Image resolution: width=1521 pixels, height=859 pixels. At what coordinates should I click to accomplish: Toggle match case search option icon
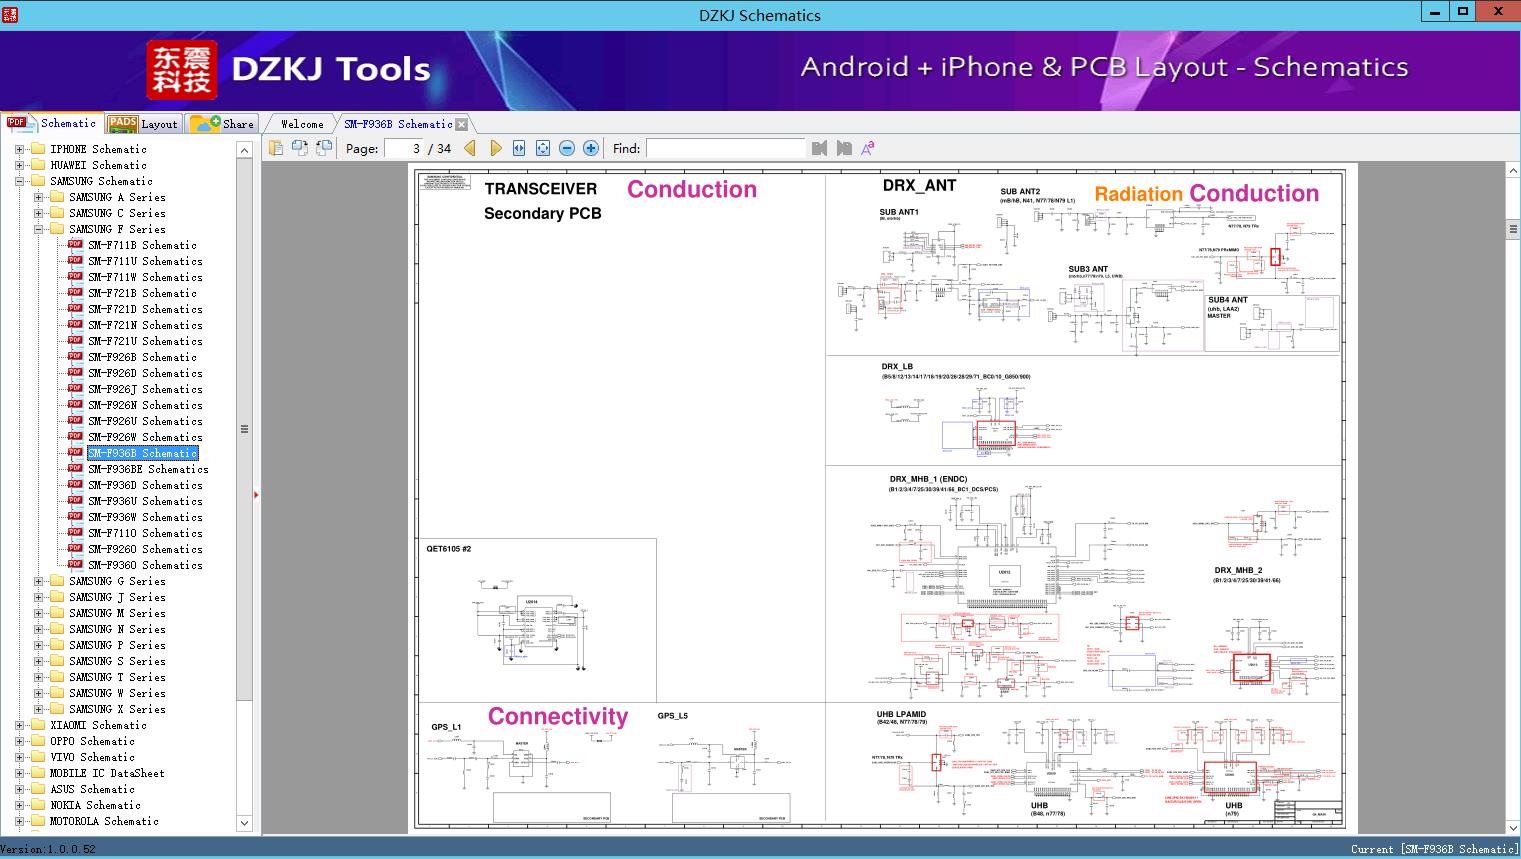(x=867, y=148)
